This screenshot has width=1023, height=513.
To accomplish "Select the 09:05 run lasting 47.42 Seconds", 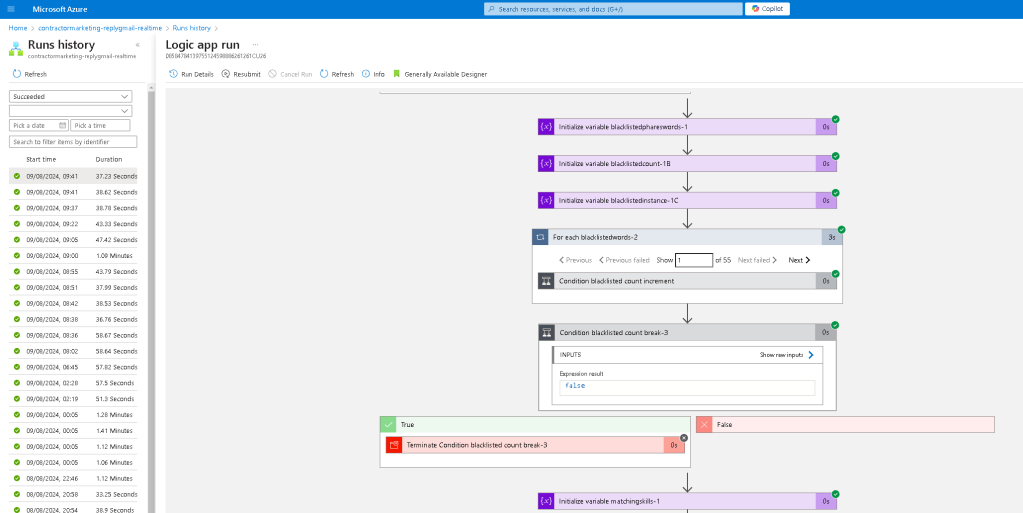I will [73, 240].
